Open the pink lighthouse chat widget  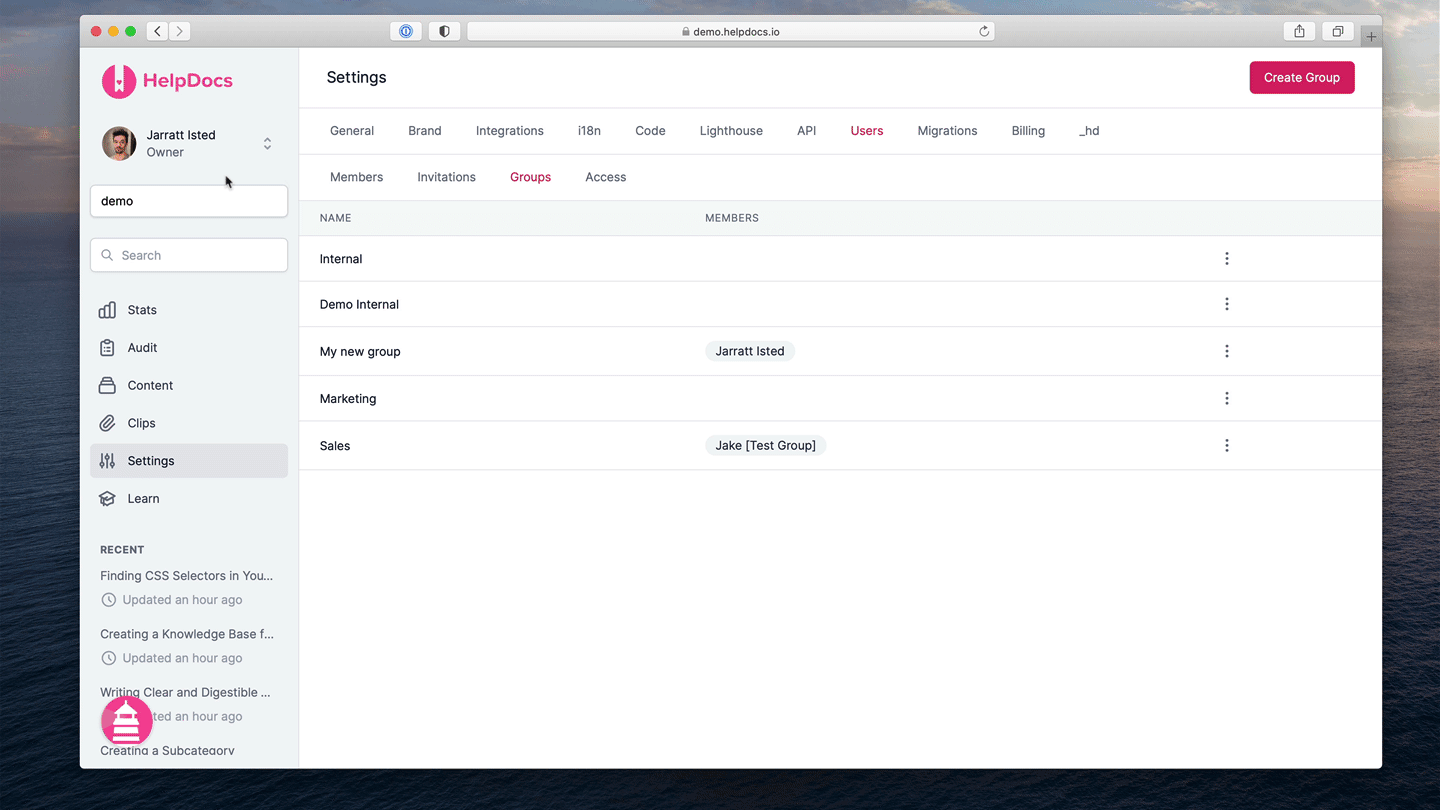point(127,721)
